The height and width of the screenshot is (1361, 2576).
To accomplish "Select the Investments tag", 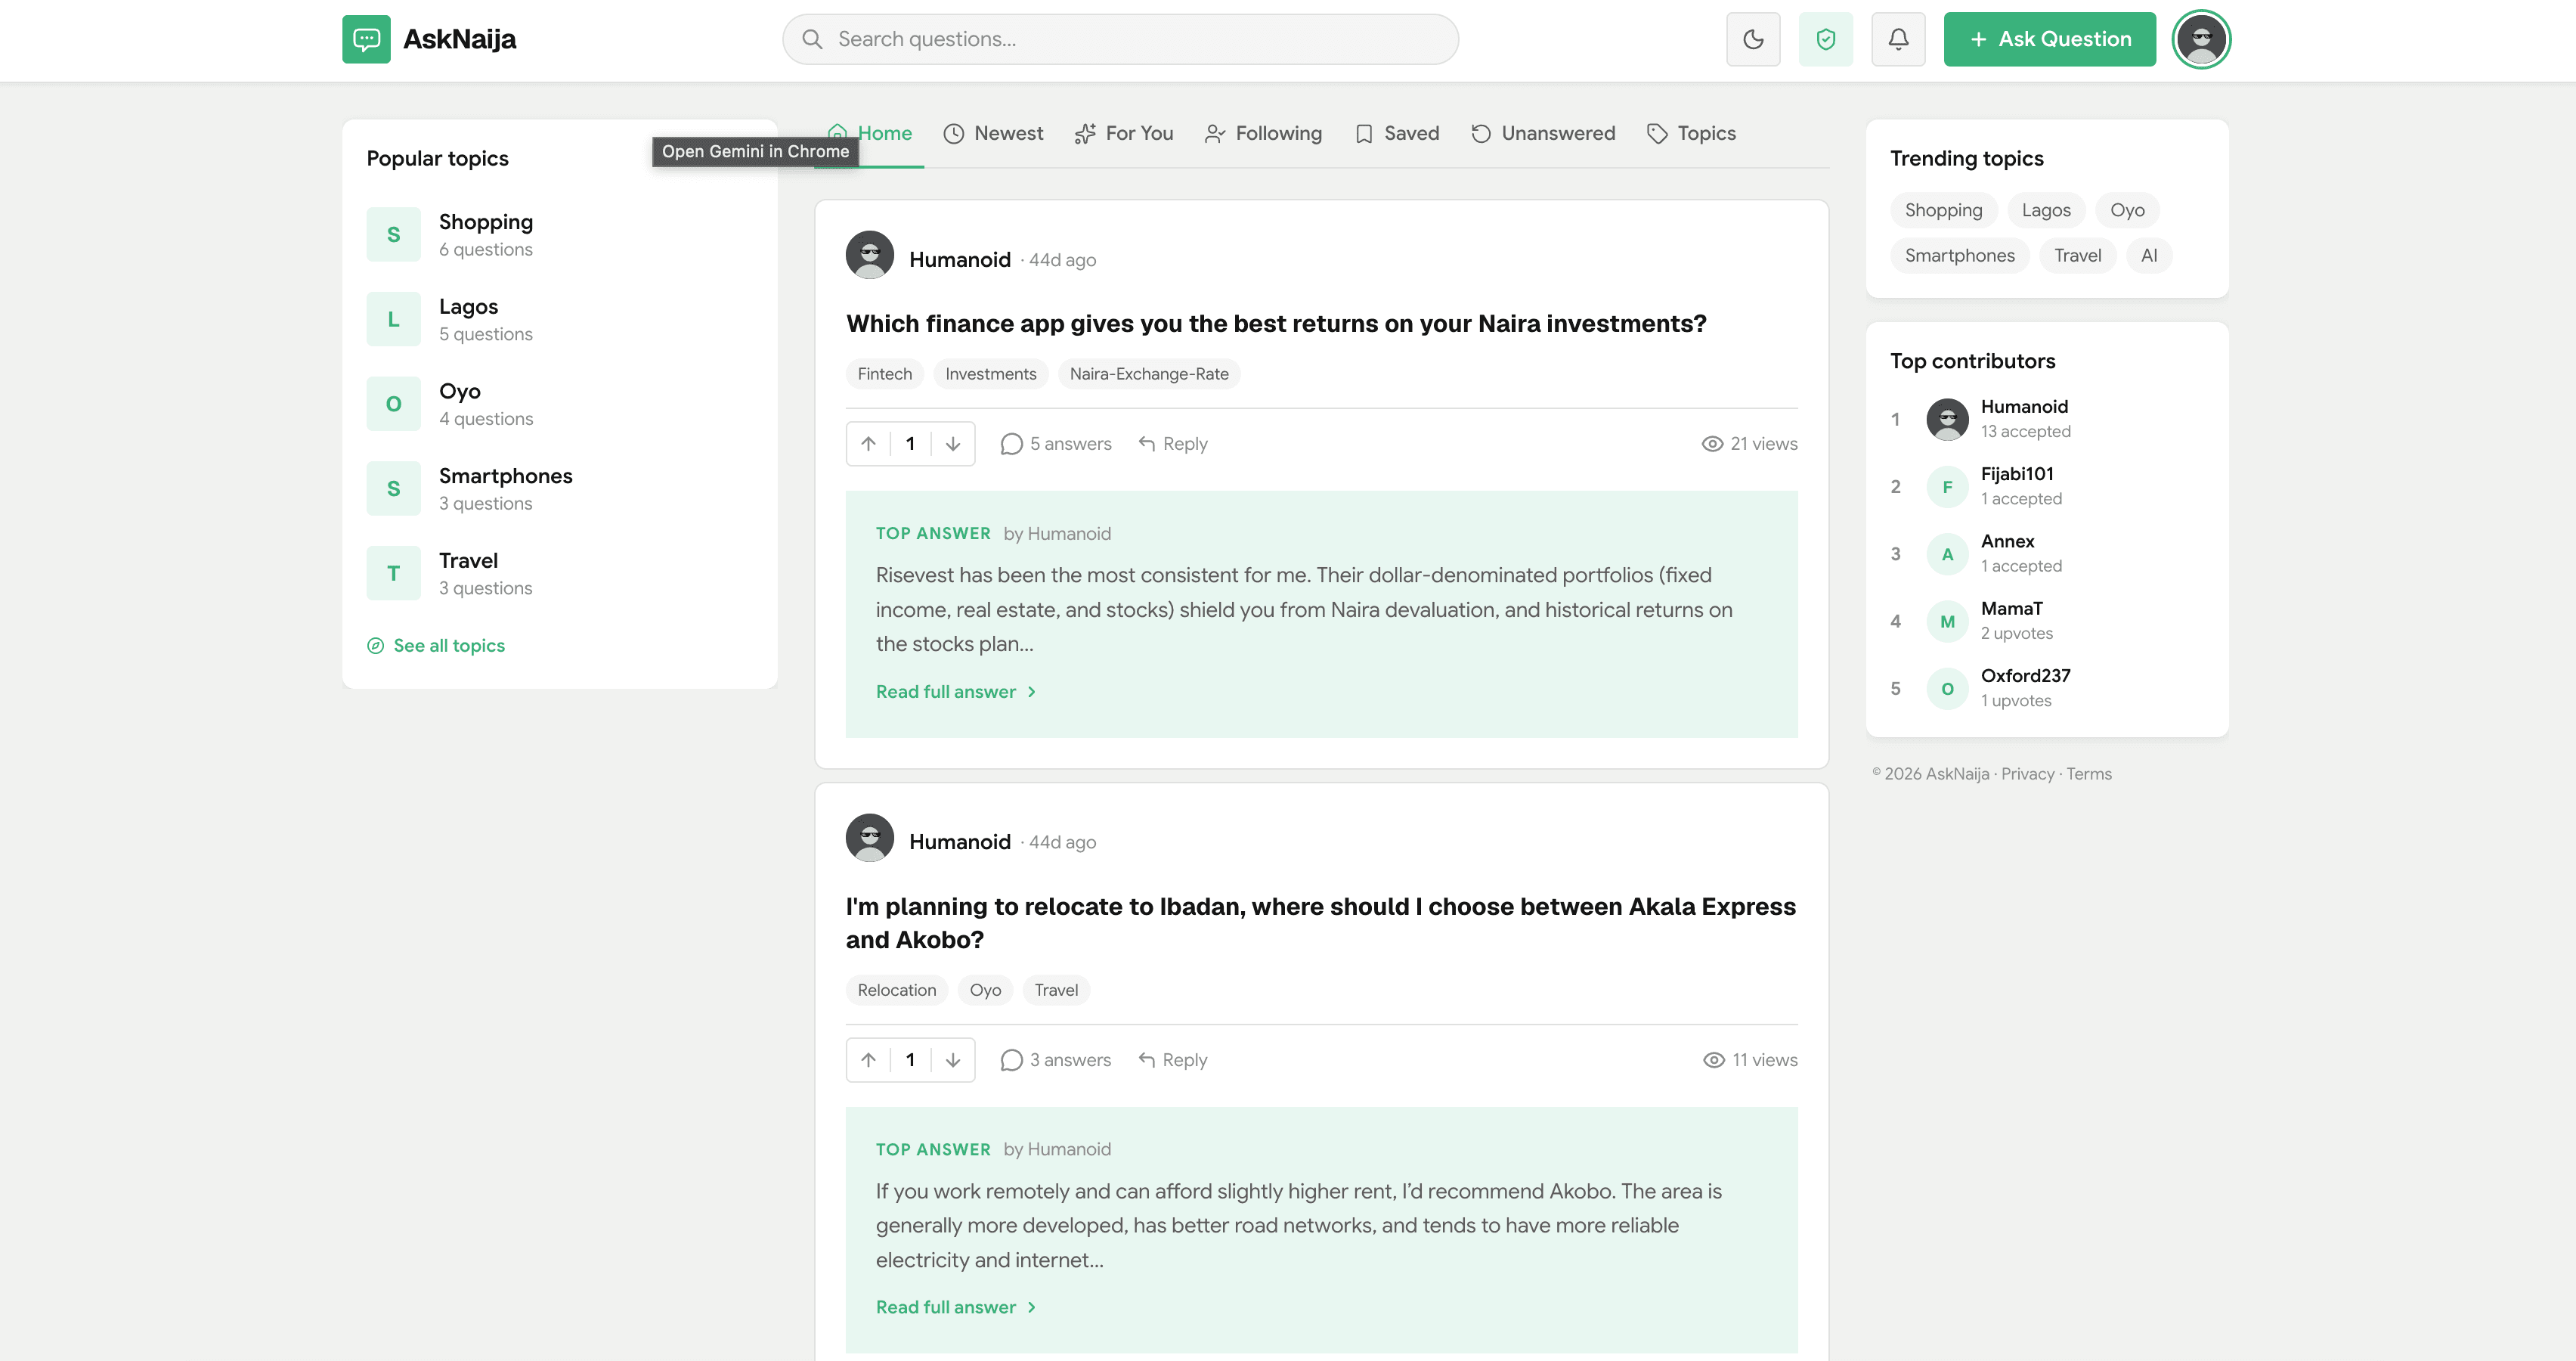I will tap(990, 374).
